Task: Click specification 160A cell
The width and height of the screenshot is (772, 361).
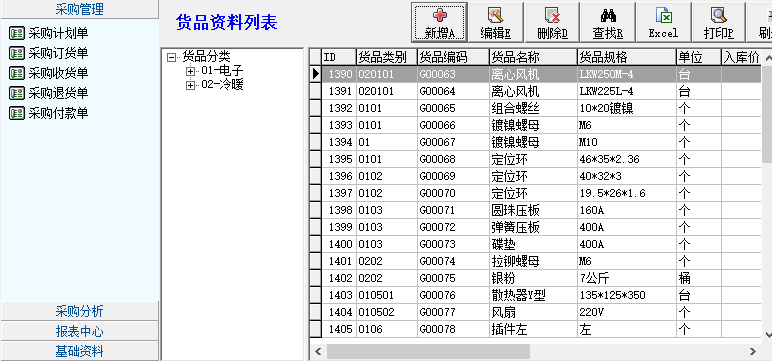Action: [627, 210]
